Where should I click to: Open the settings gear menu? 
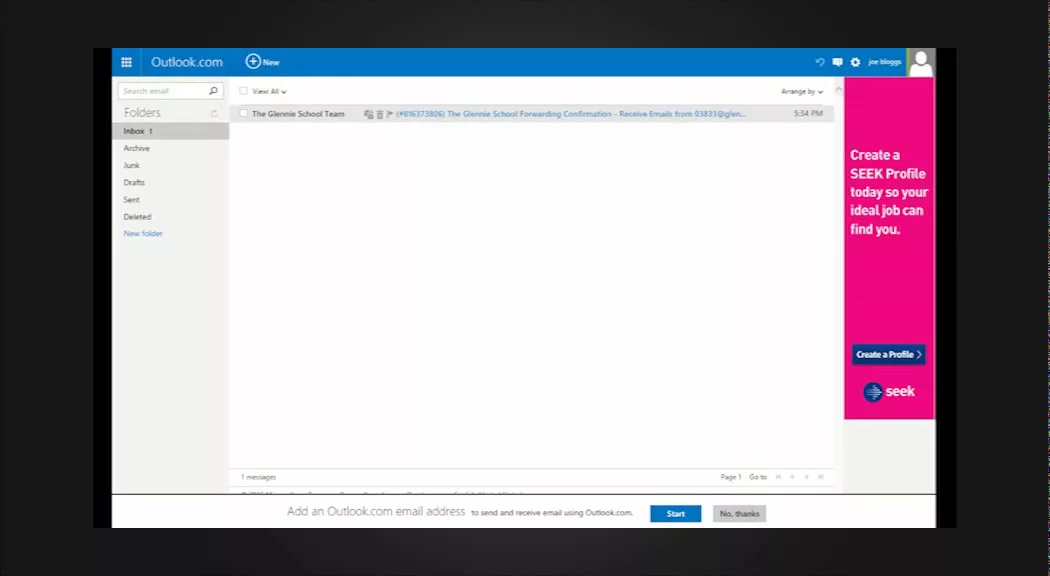click(855, 62)
